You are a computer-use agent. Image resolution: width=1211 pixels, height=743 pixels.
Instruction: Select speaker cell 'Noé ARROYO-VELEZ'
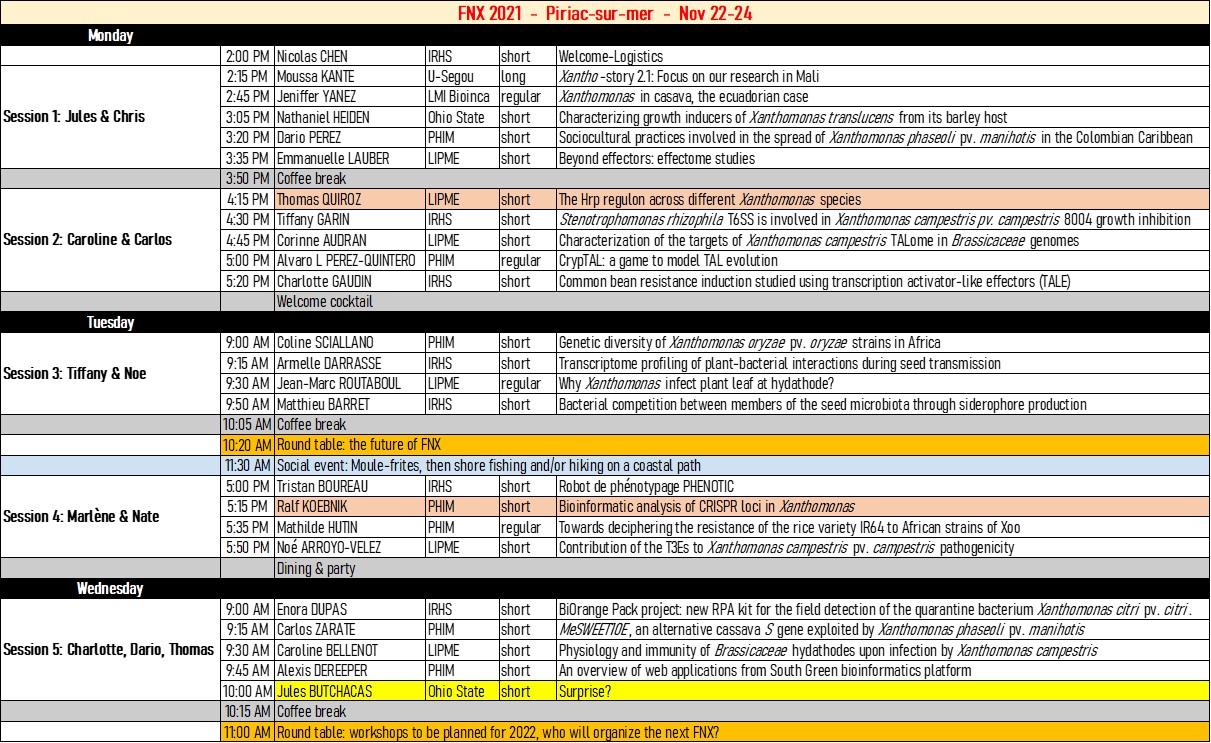(349, 548)
